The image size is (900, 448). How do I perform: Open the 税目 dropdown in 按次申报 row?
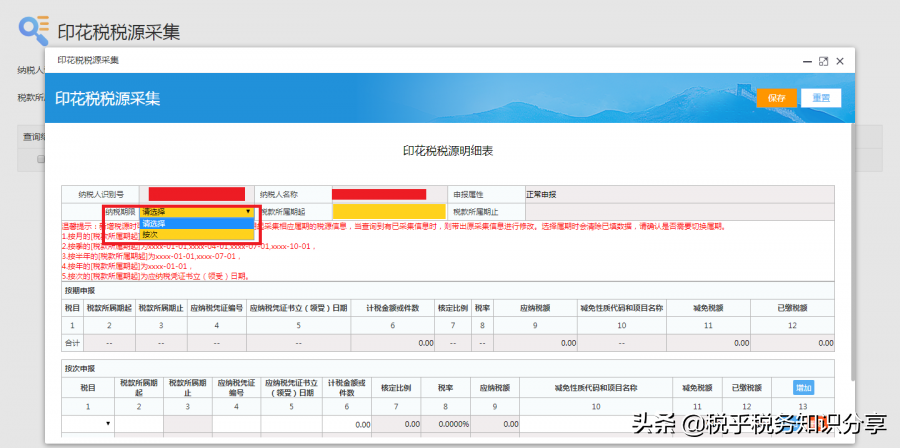[88, 424]
